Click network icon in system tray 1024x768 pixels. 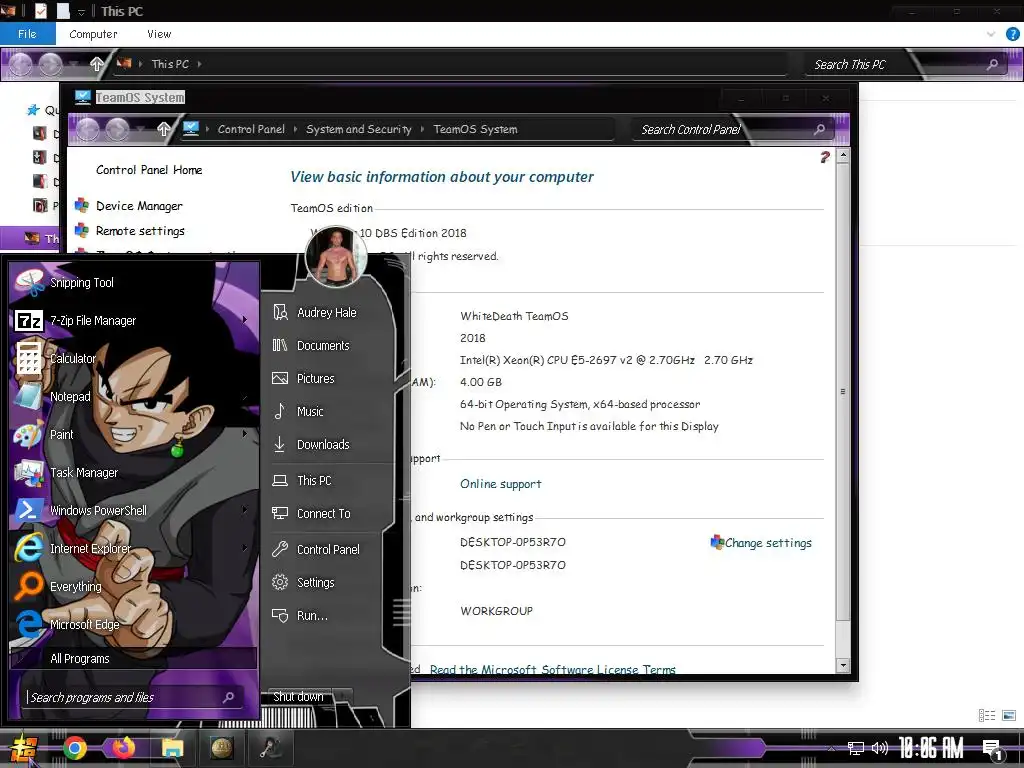[856, 748]
